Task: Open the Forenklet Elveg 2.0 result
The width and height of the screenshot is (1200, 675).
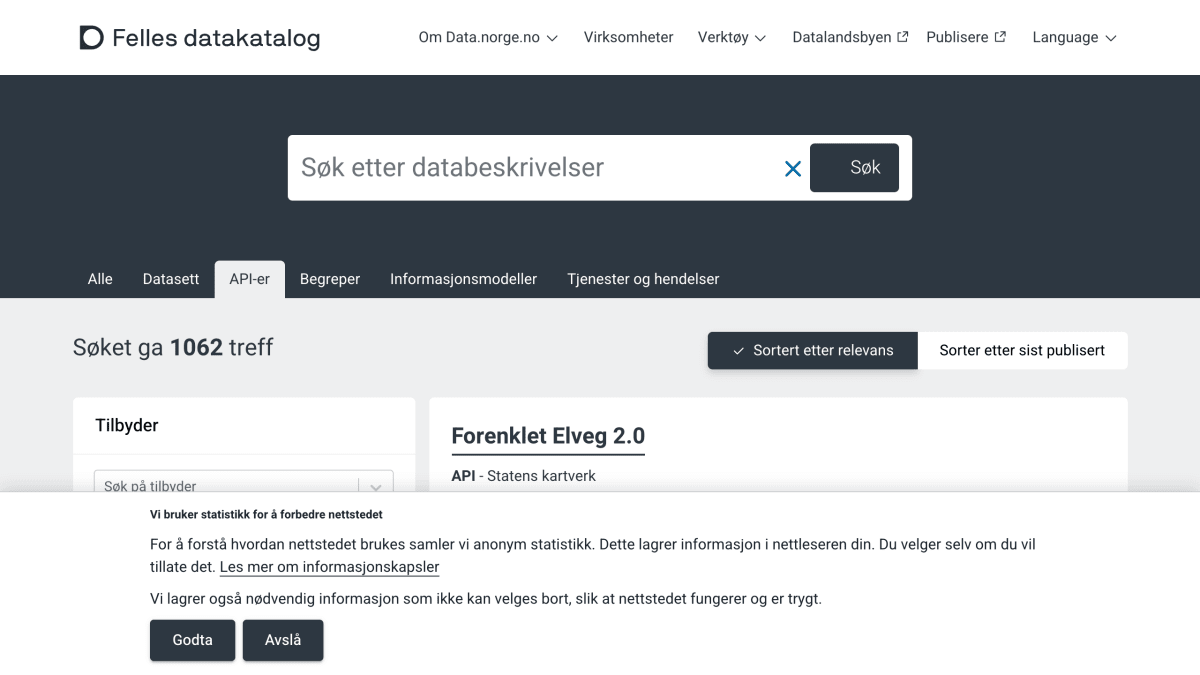Action: pyautogui.click(x=548, y=436)
